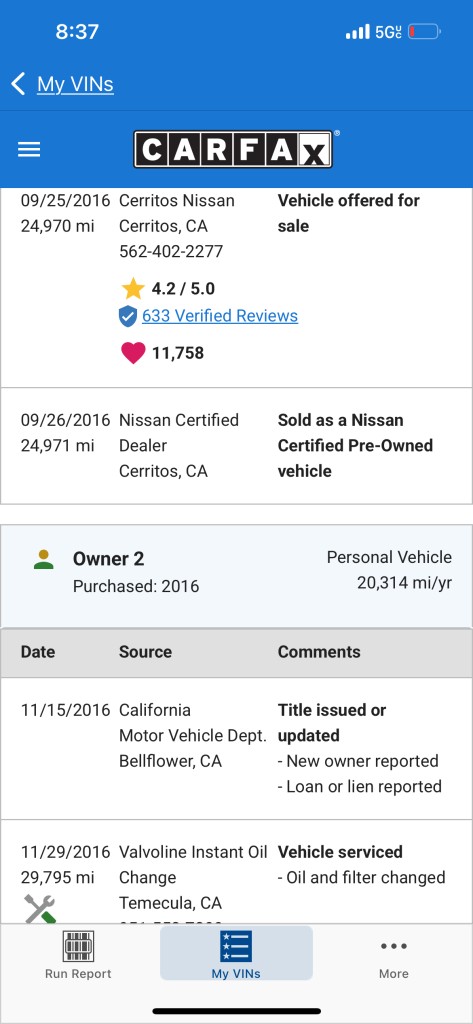
Task: Select the My VINs bottom tab
Action: (236, 953)
